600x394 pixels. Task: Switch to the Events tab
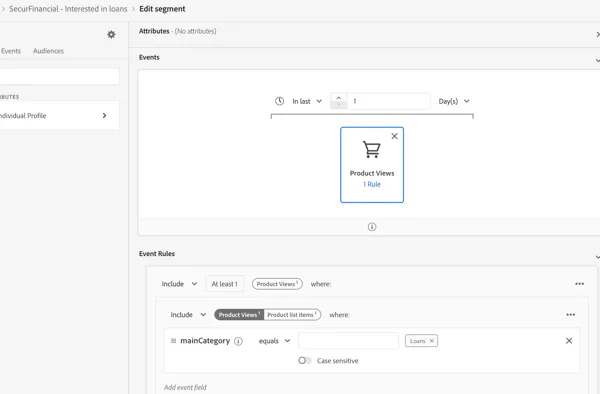tap(11, 51)
